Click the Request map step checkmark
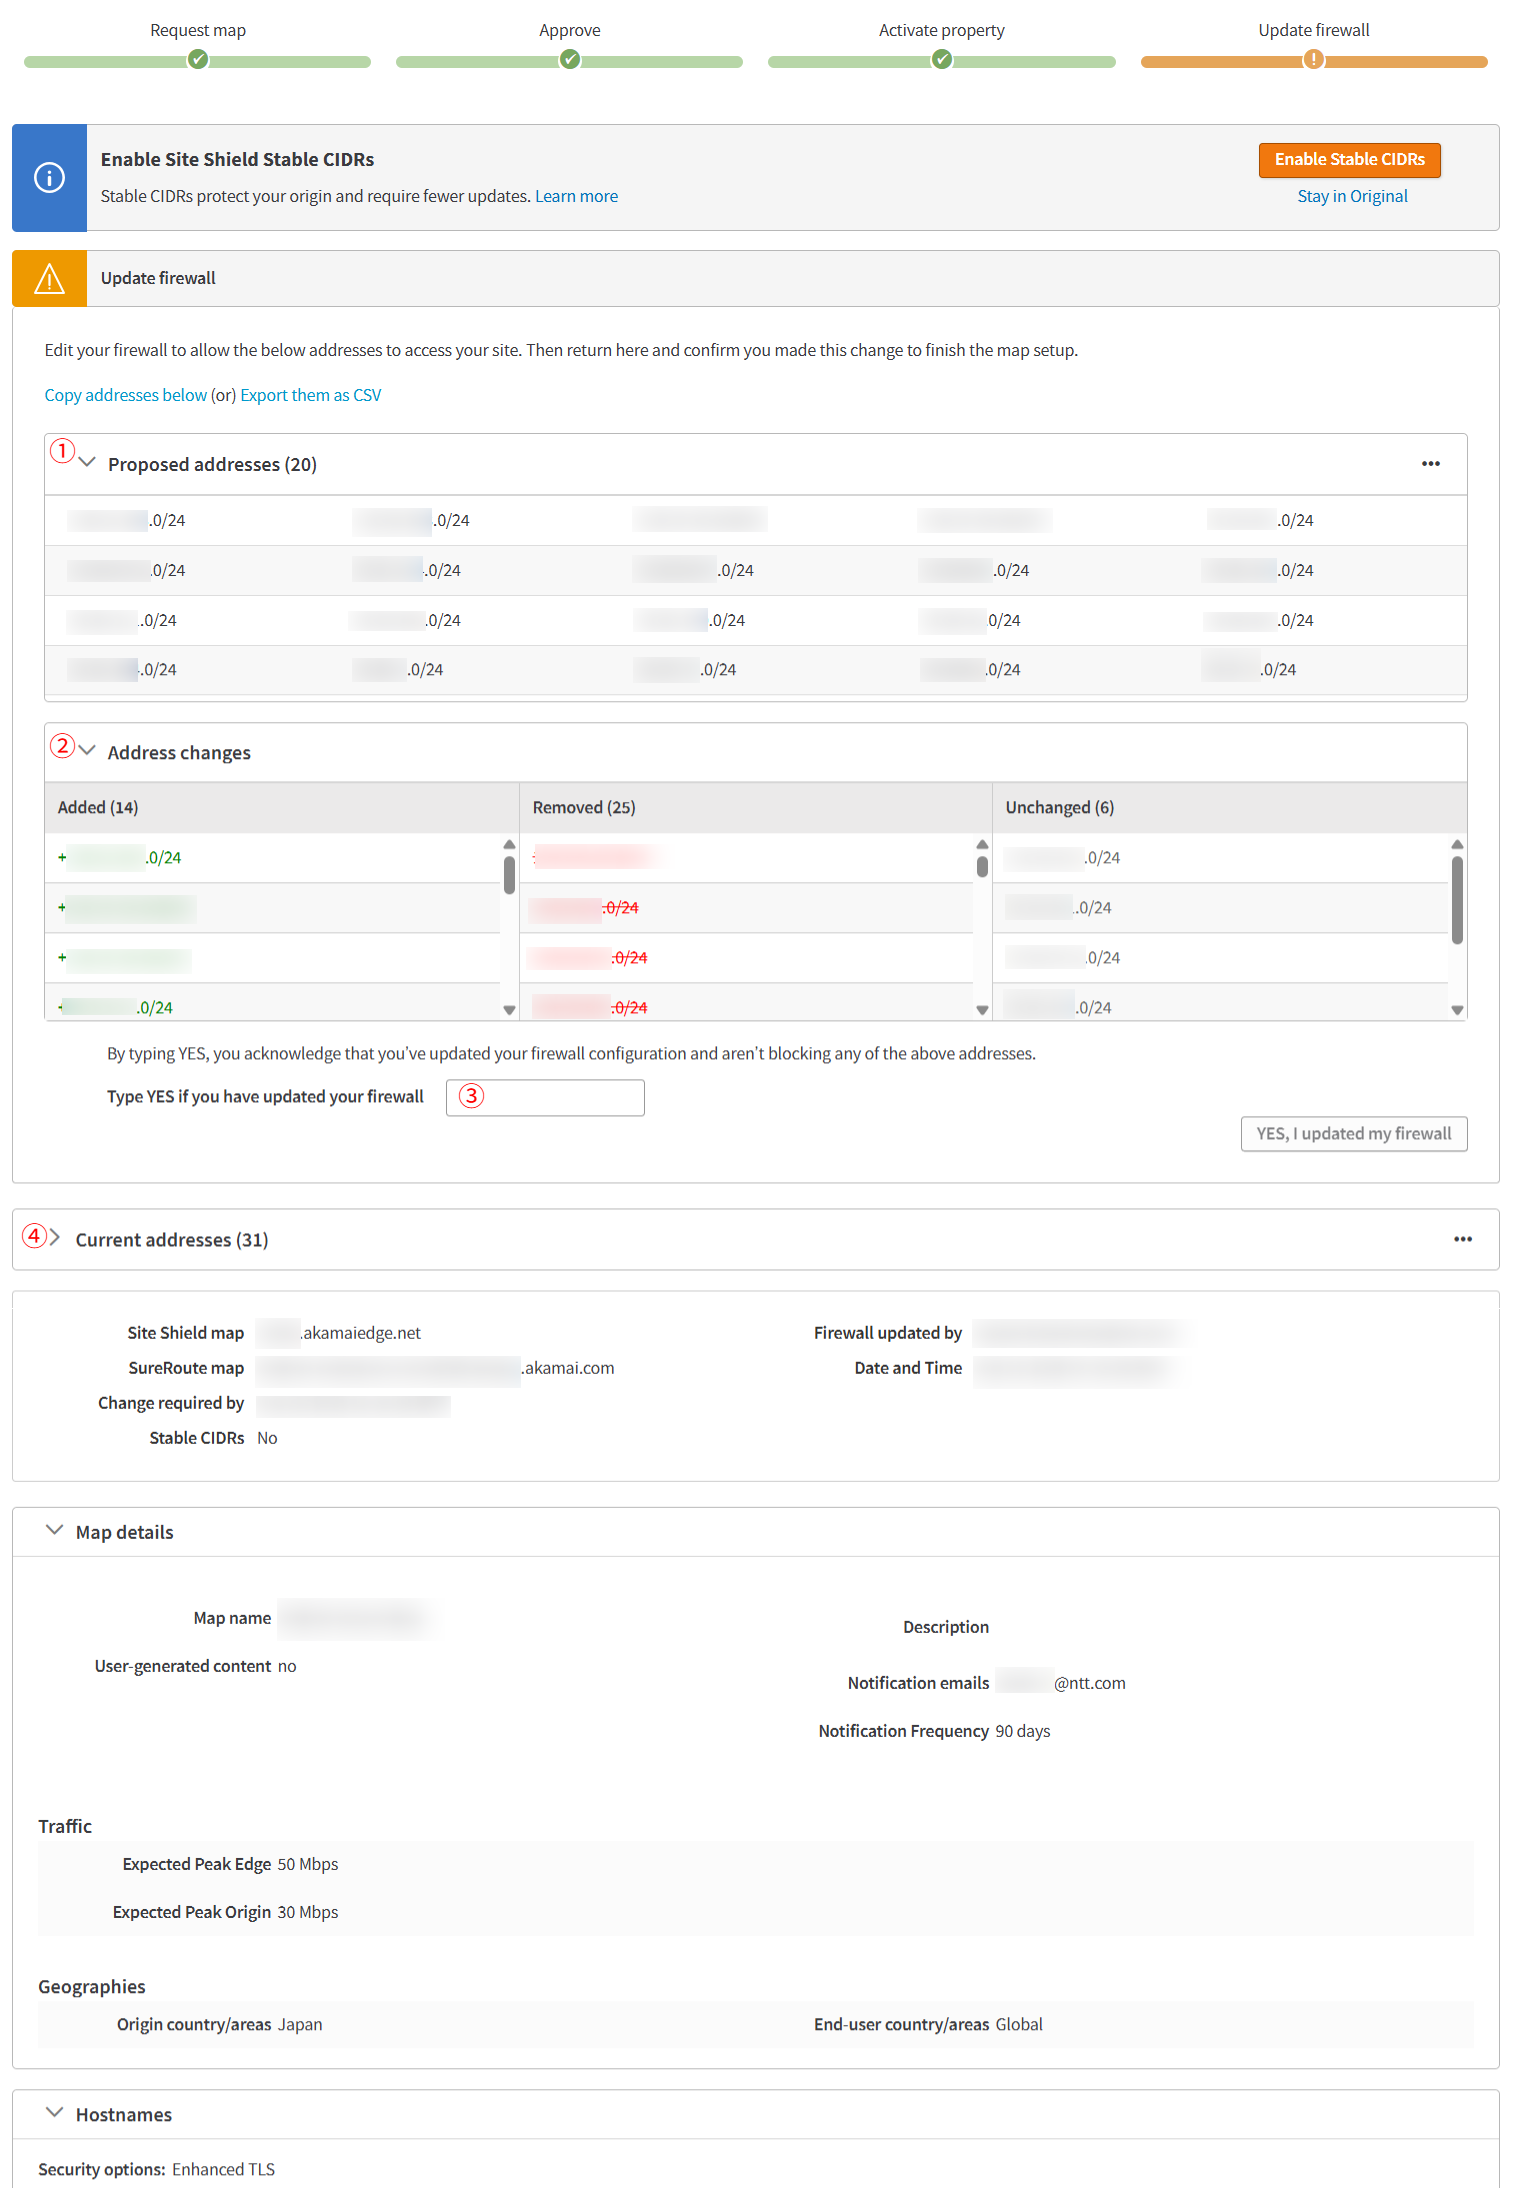This screenshot has width=1517, height=2188. 198,60
